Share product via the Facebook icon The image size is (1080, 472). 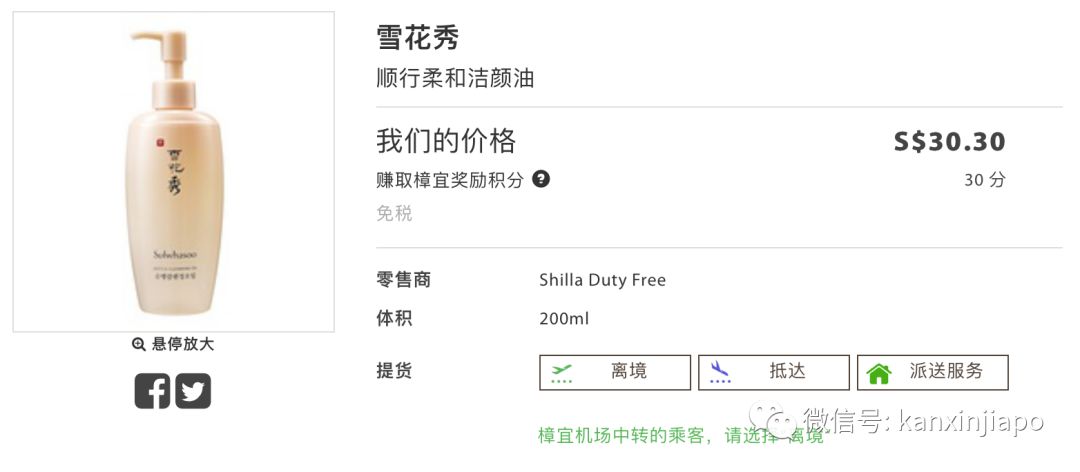153,390
